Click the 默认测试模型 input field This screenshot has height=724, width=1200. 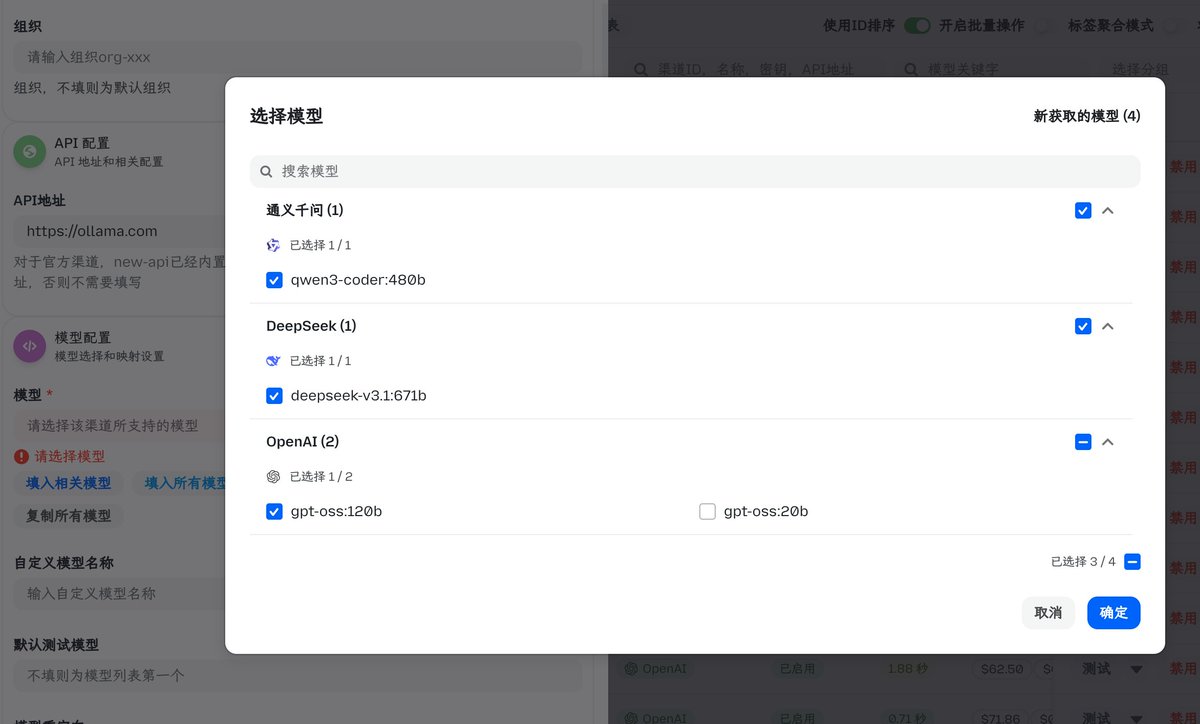(298, 675)
